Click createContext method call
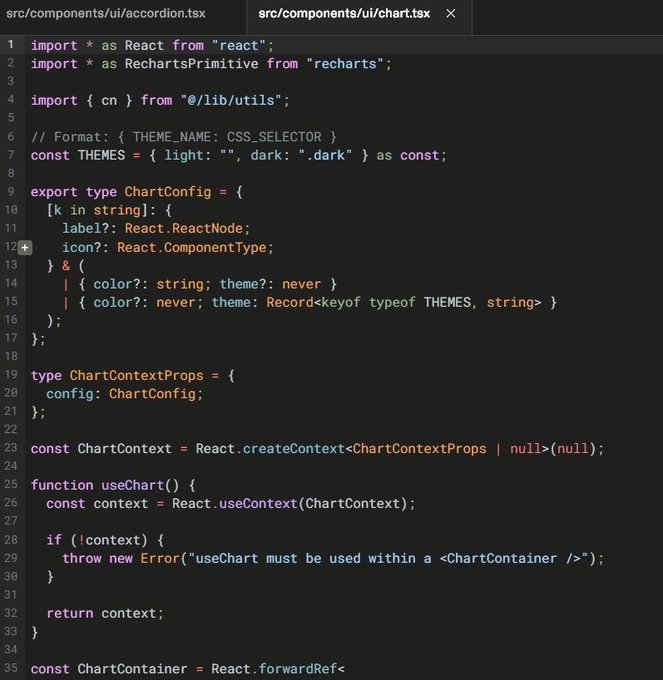Image resolution: width=663 pixels, height=680 pixels. point(294,449)
